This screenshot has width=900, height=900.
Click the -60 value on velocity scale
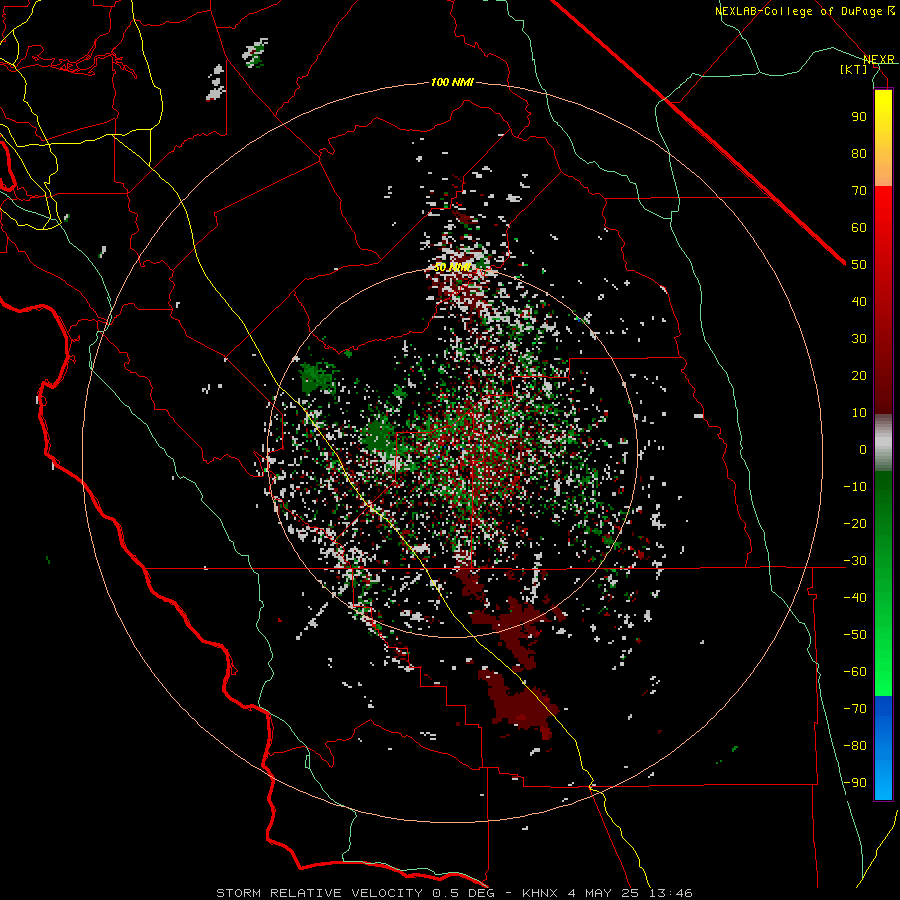(855, 672)
